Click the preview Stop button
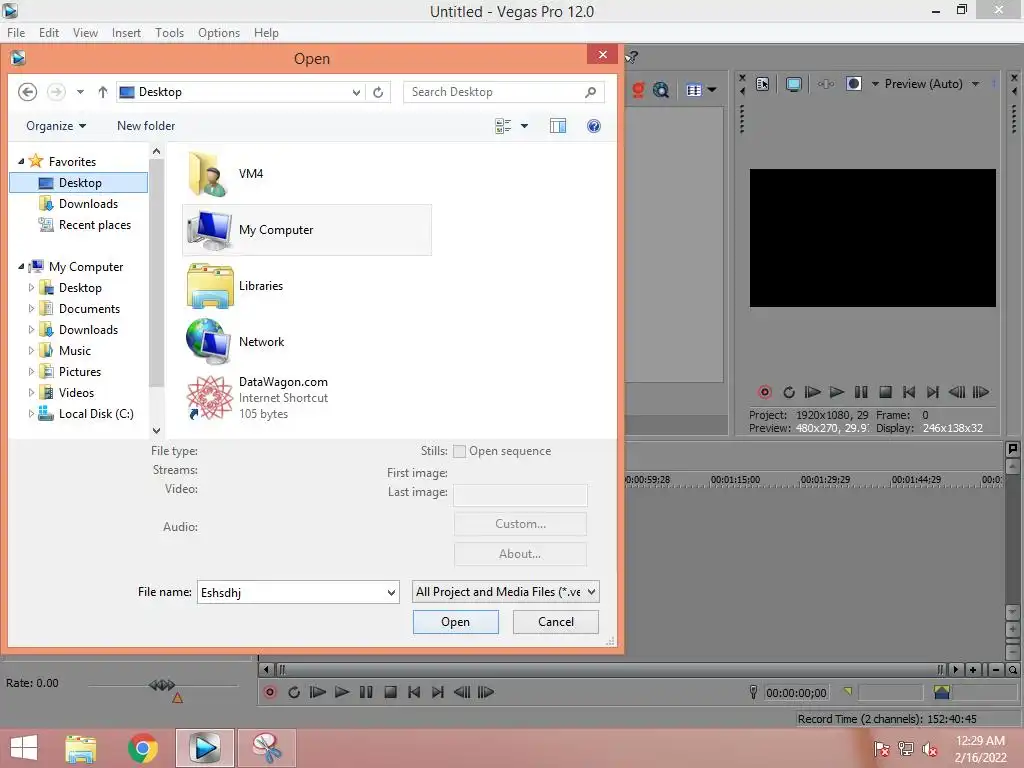The width and height of the screenshot is (1024, 768). pyautogui.click(x=885, y=392)
